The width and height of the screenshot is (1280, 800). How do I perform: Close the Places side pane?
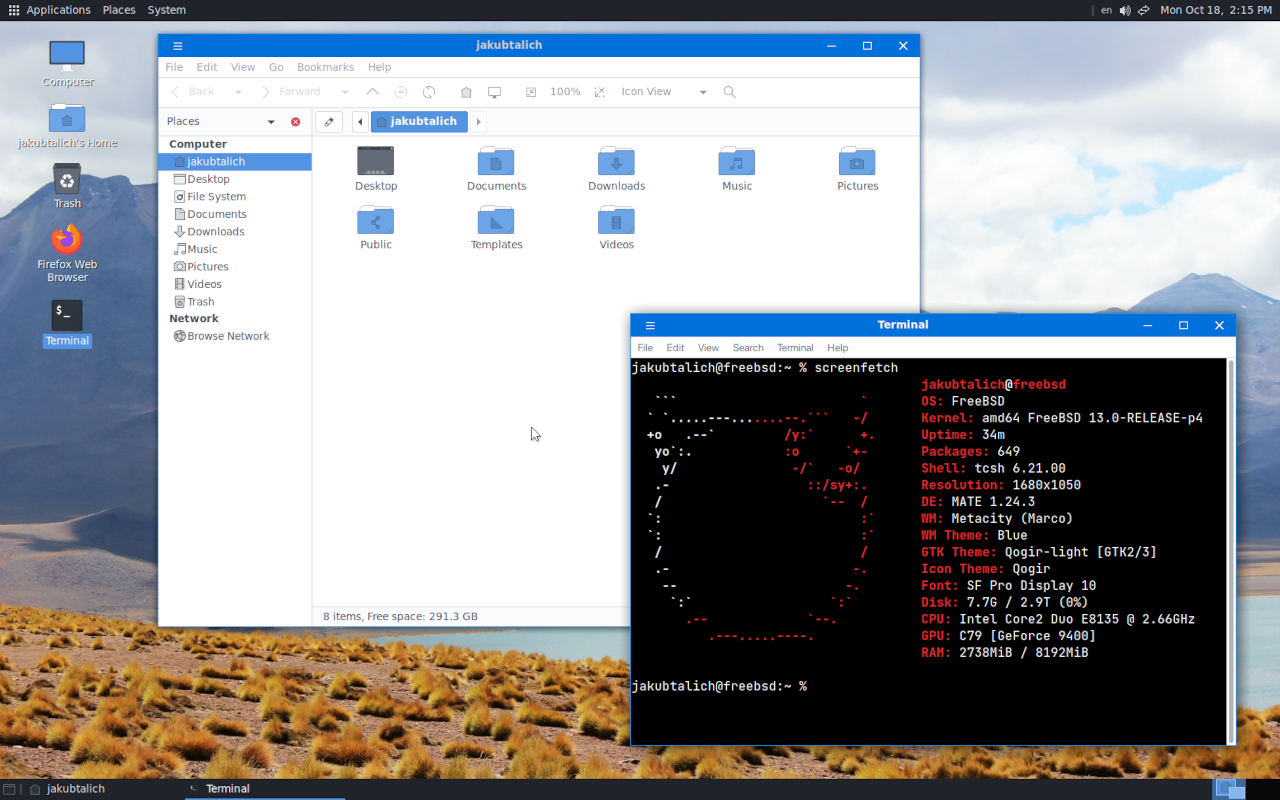coord(295,122)
